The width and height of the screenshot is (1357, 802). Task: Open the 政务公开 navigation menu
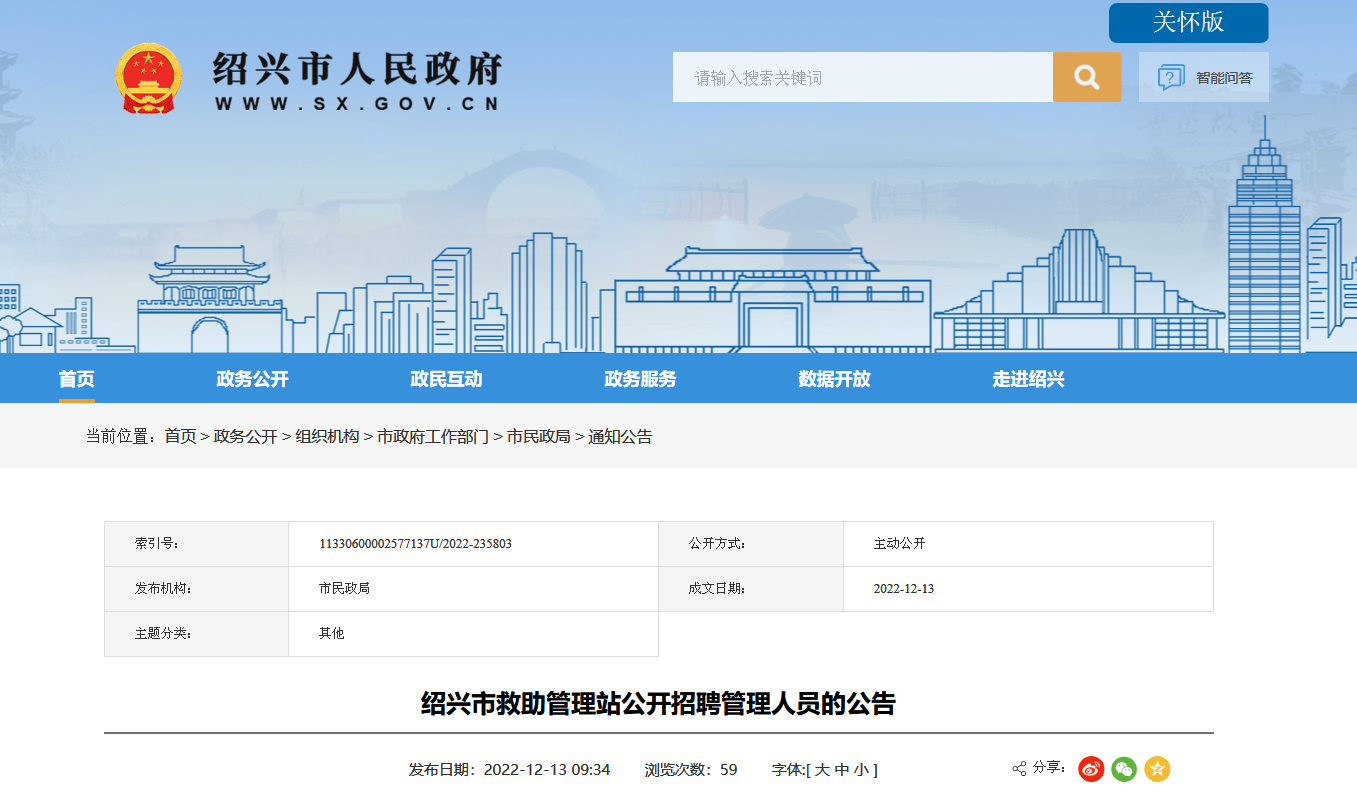coord(252,379)
